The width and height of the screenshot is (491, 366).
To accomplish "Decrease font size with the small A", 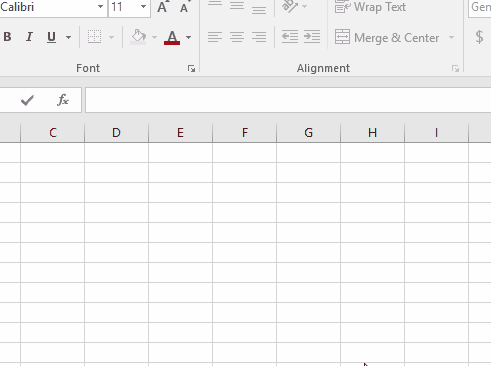I will pyautogui.click(x=184, y=7).
